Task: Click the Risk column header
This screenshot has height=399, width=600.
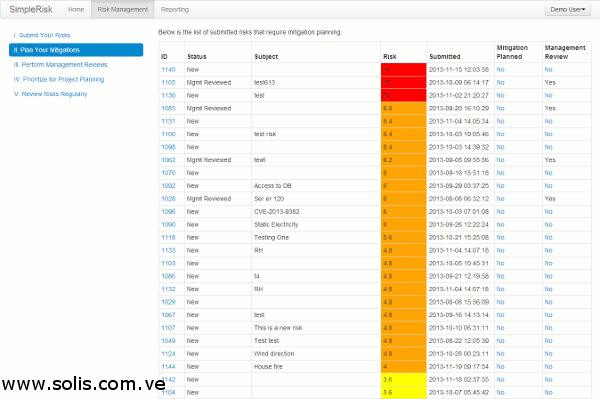Action: click(390, 57)
